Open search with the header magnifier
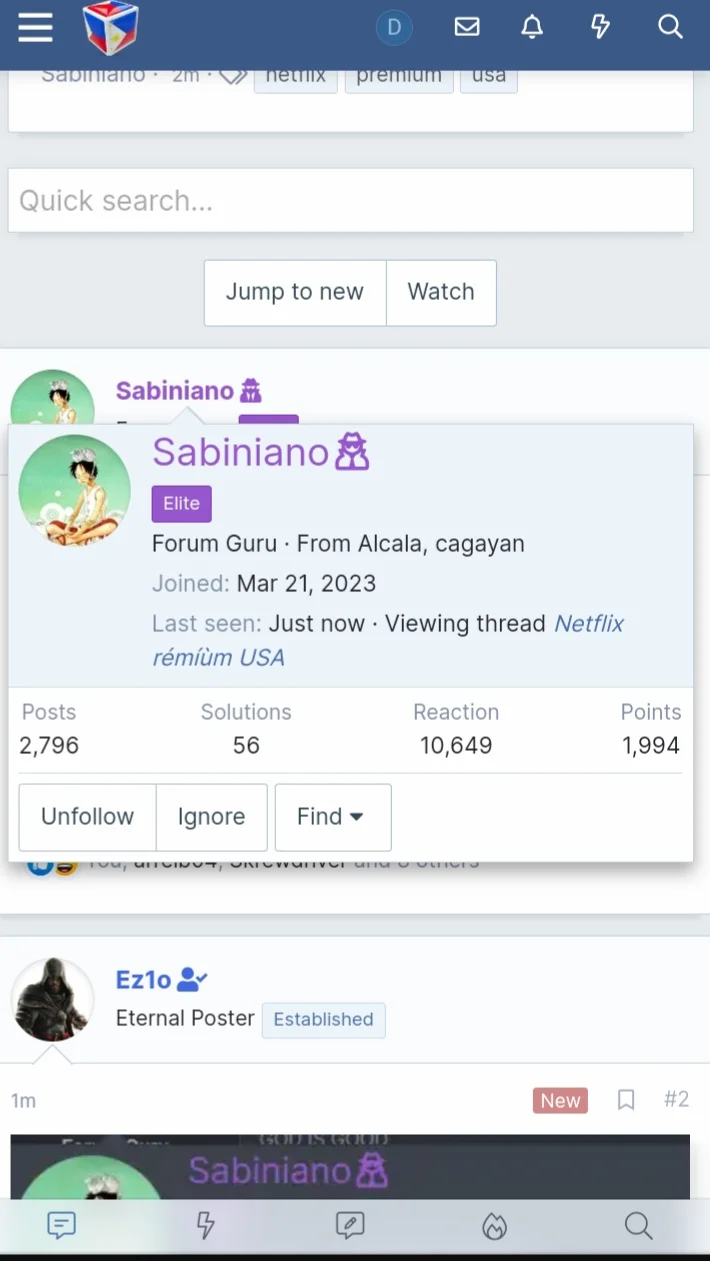 [x=670, y=27]
